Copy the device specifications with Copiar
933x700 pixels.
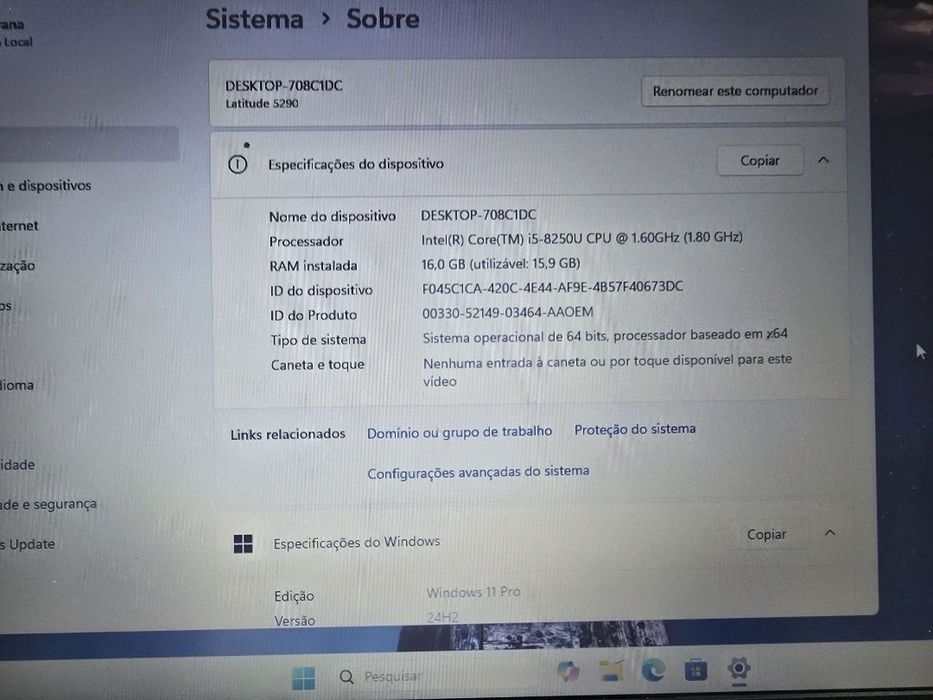760,161
